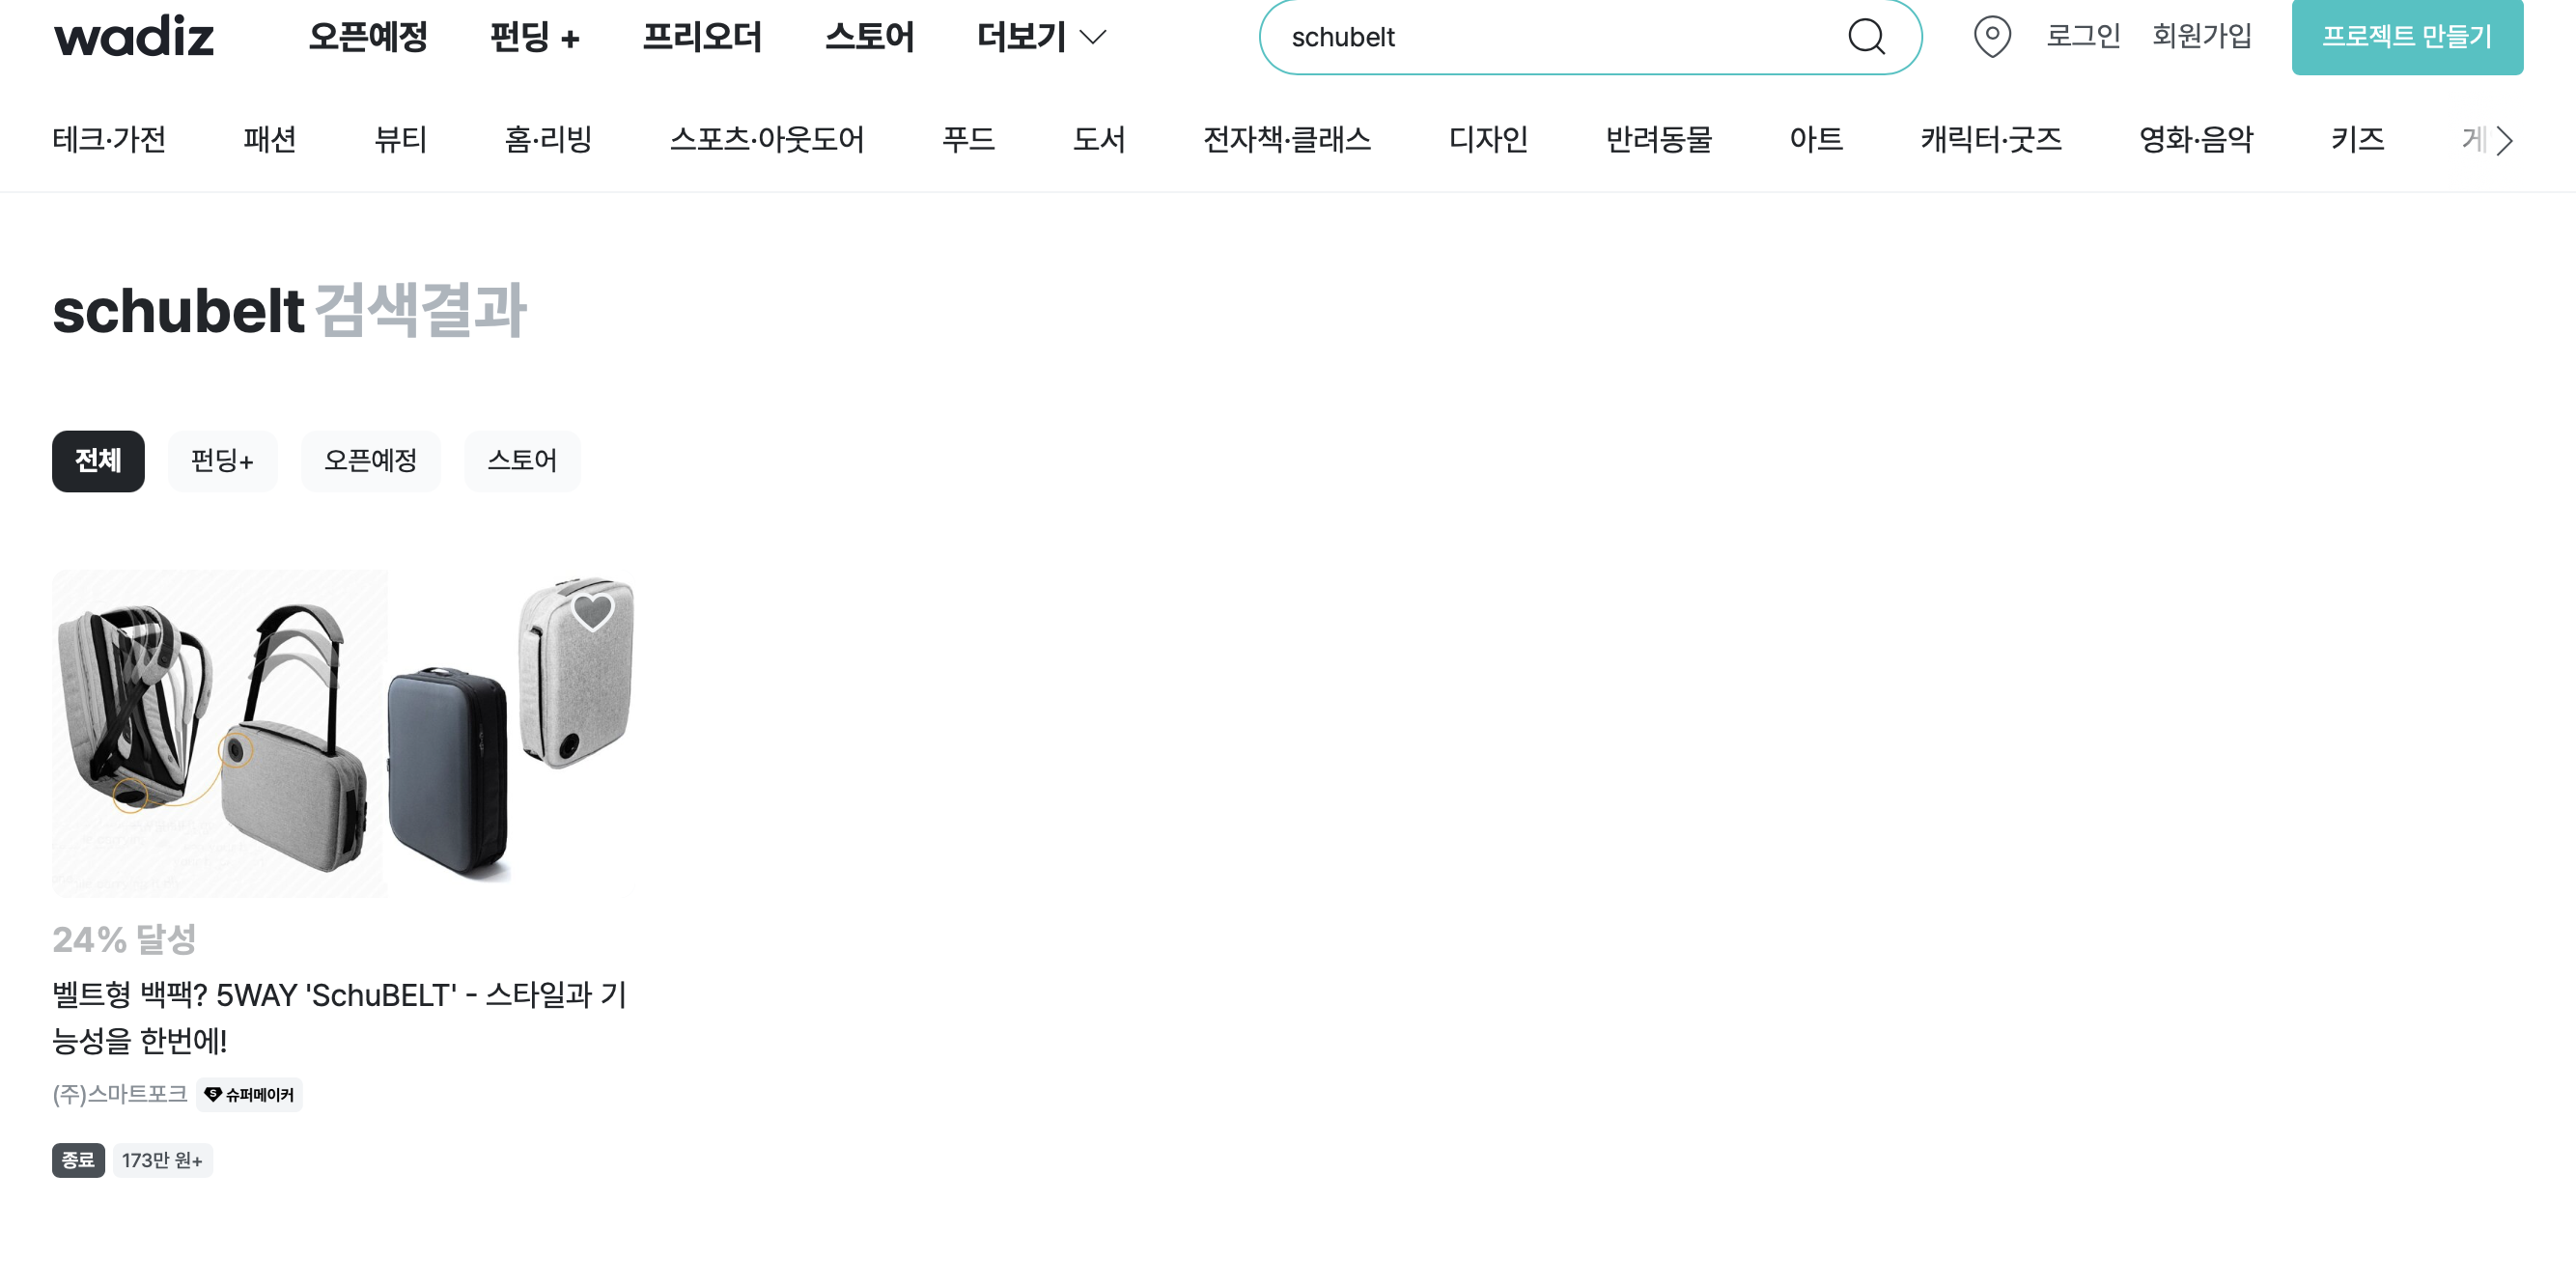Select the 오픈예정 filter chip
Screen dimensions: 2576x1286
(370, 461)
